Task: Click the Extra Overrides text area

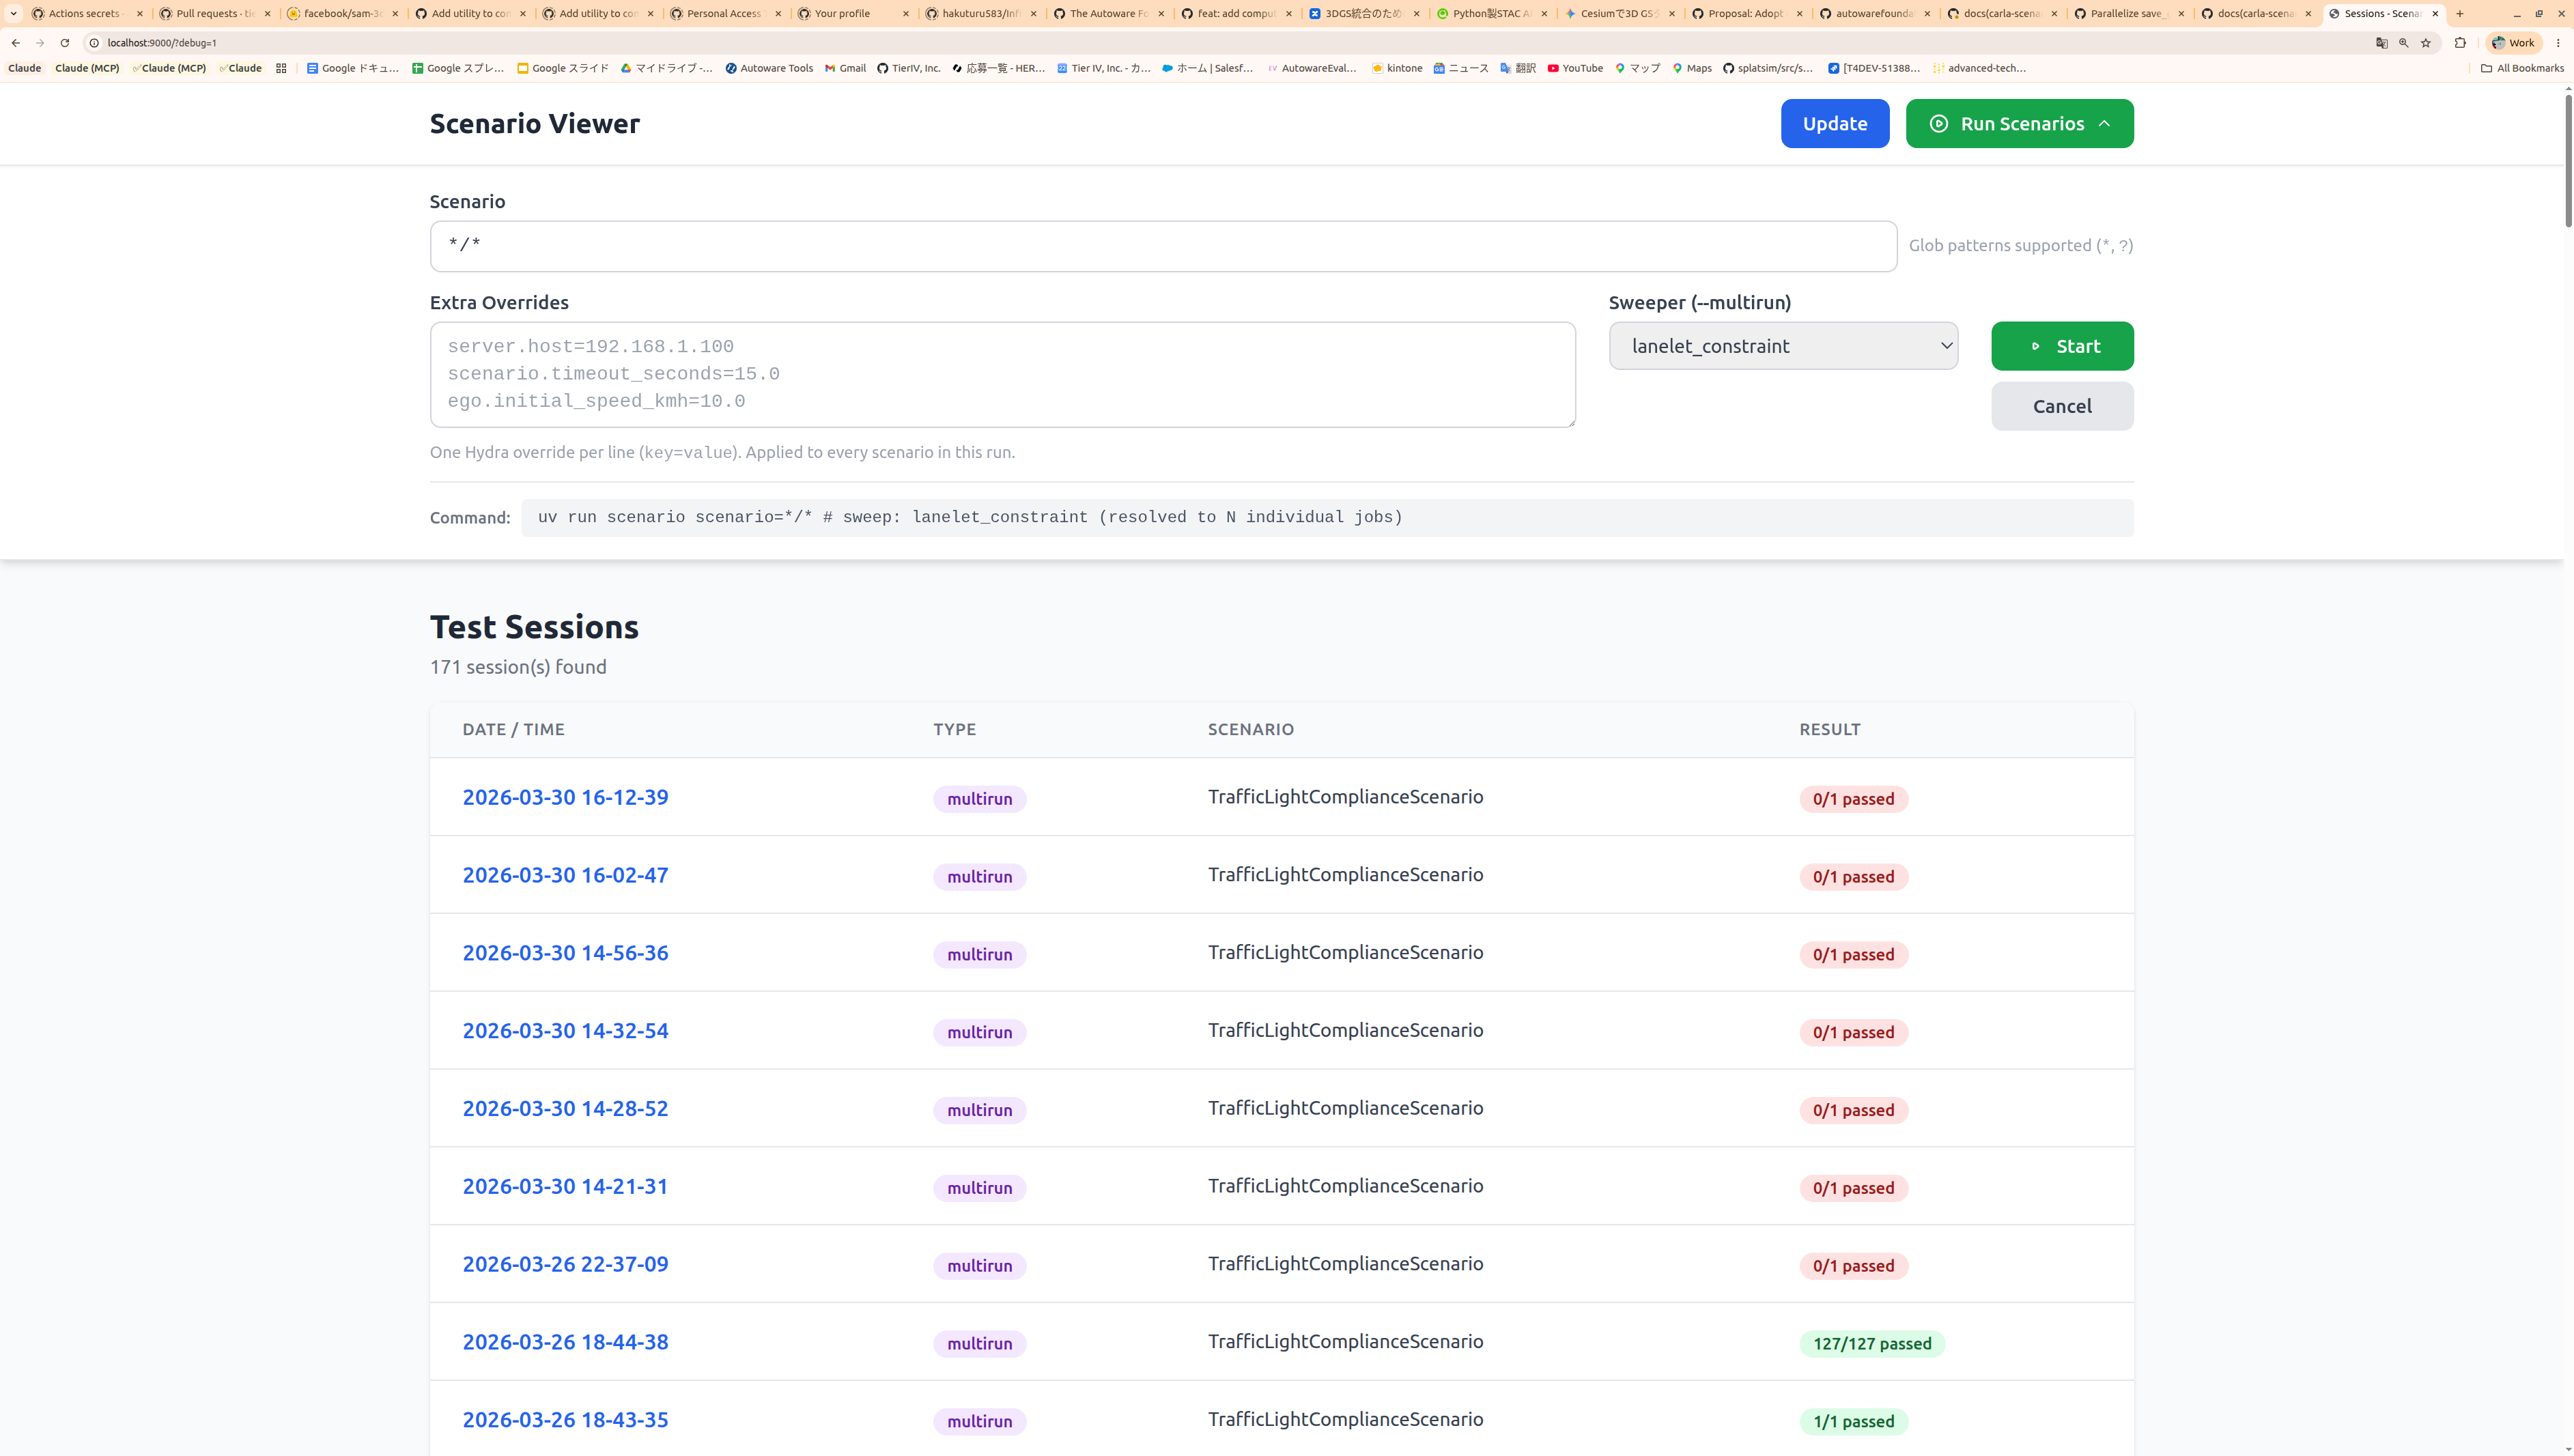Action: (x=1002, y=374)
